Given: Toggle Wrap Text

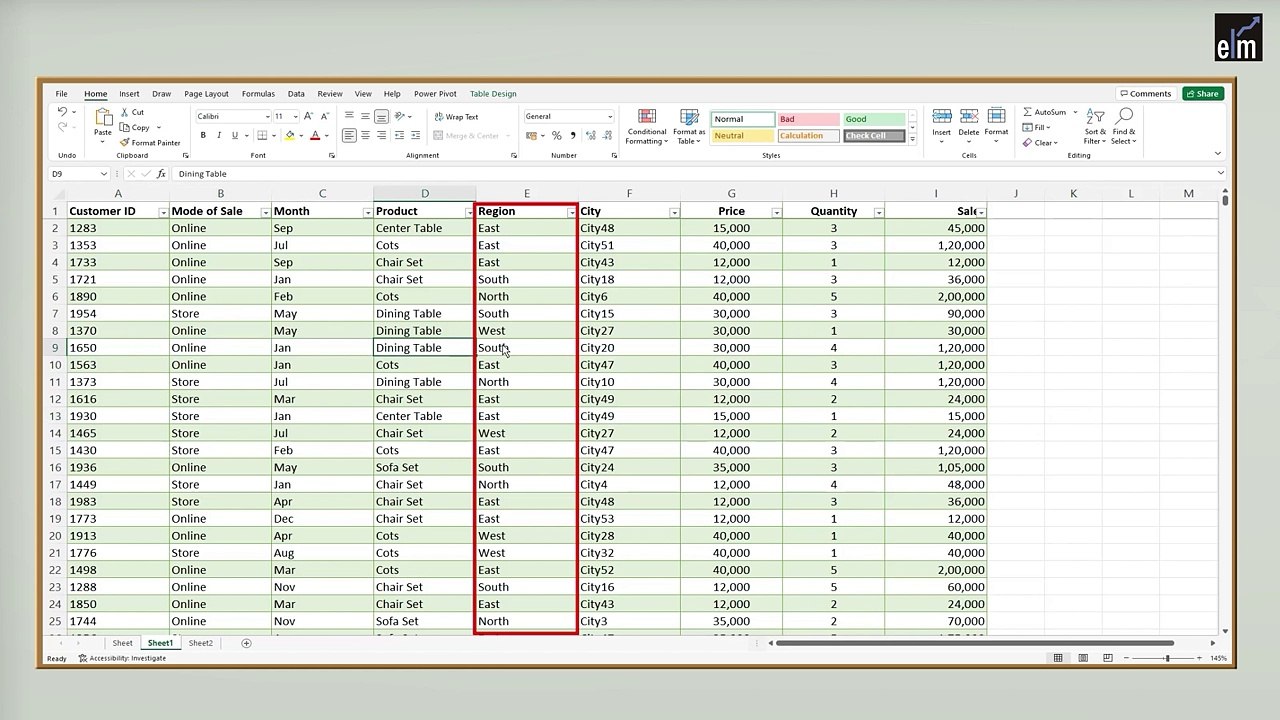Looking at the screenshot, I should click(x=456, y=117).
